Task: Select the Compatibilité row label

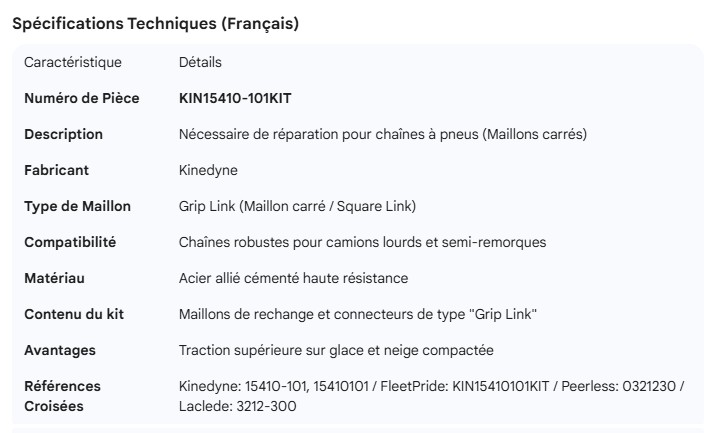Action: point(70,242)
